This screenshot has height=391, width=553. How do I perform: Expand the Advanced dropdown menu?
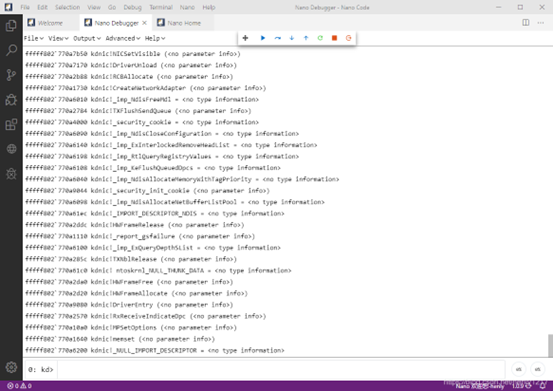[123, 38]
